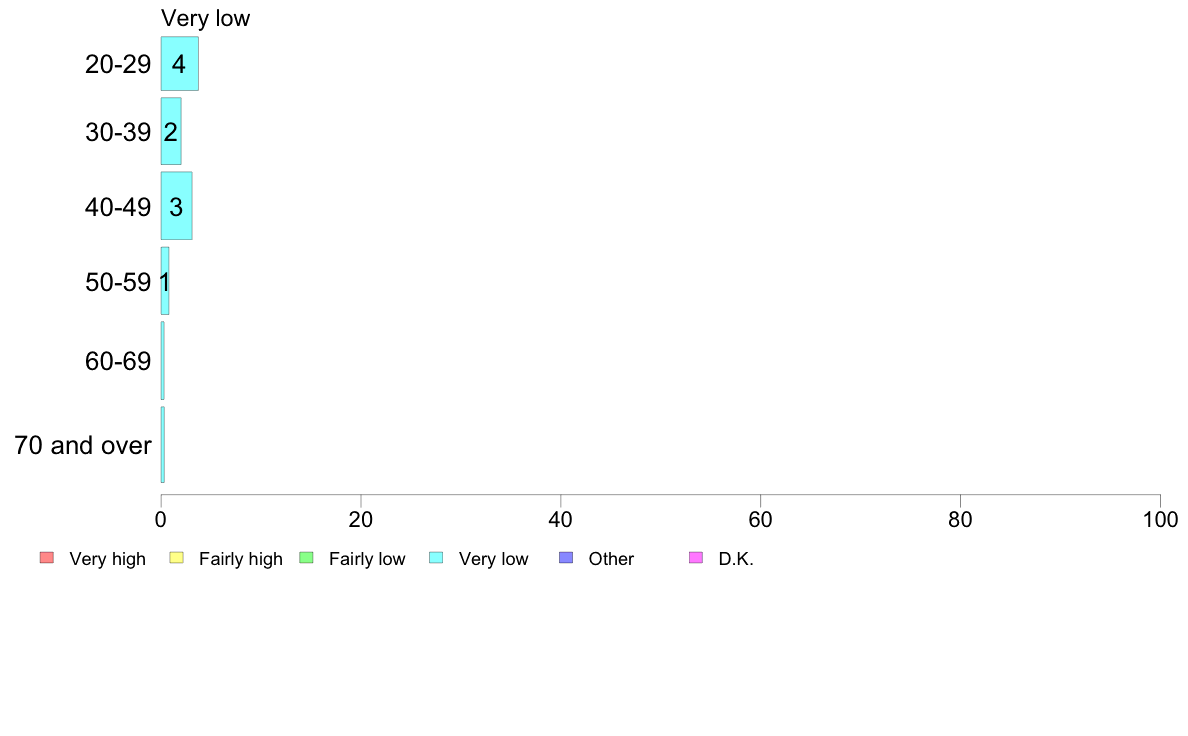Click the Very high red legend swatch
1188x736 pixels.
click(x=47, y=558)
